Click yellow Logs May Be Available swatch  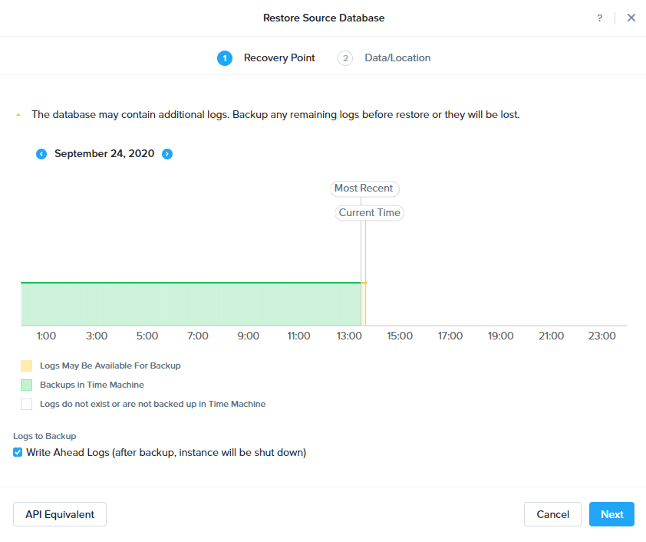(26, 366)
